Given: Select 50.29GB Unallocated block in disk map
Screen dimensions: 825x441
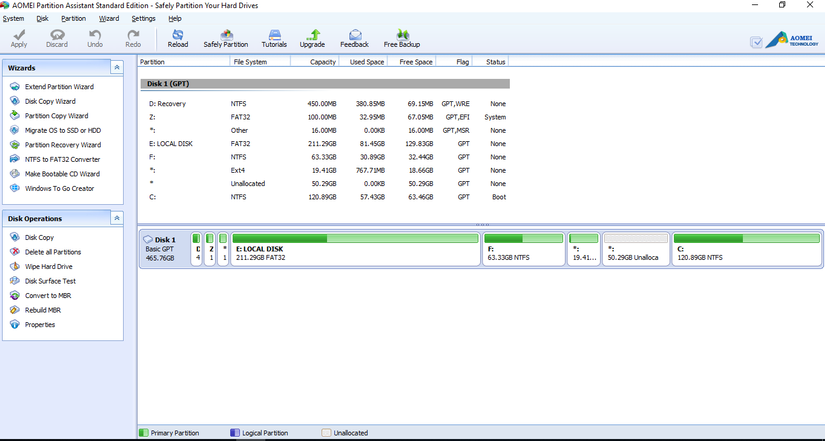Looking at the screenshot, I should [636, 249].
